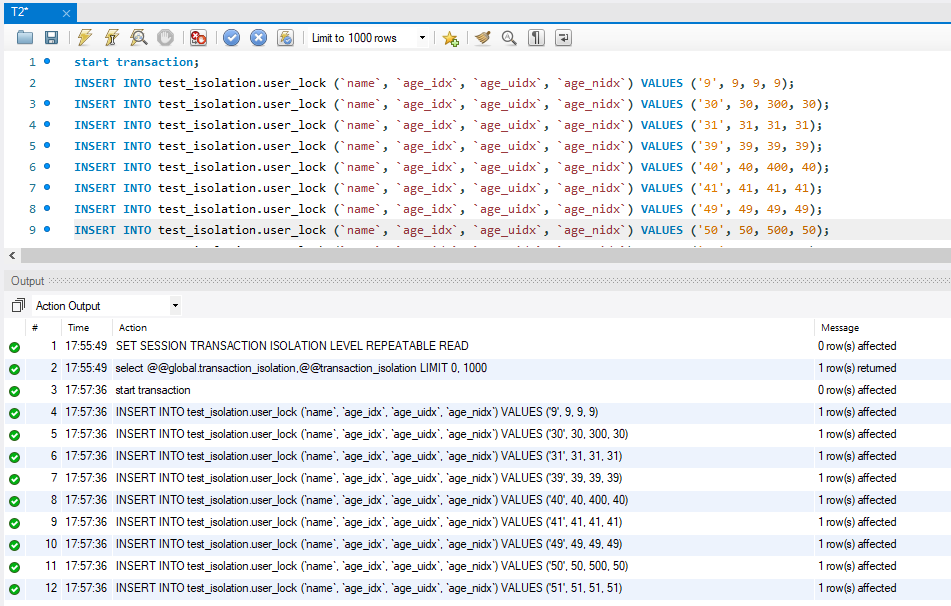The height and width of the screenshot is (606, 951).
Task: Click green success status icon of output row 1
Action: (x=15, y=347)
